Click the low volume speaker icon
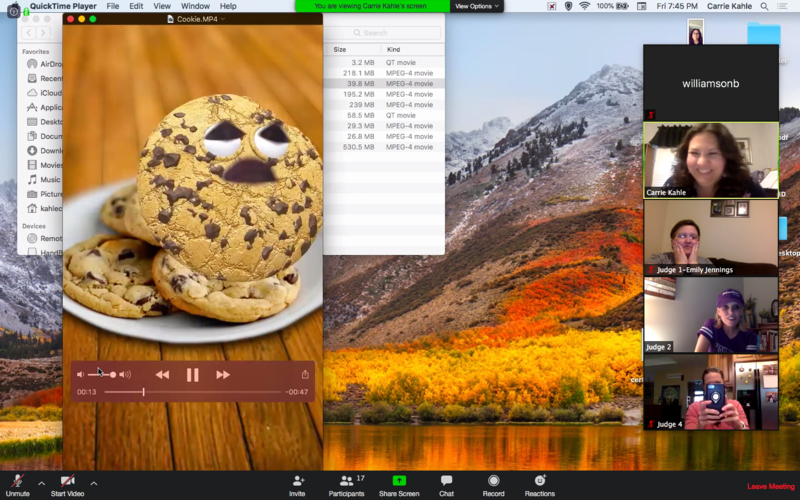 coord(80,374)
